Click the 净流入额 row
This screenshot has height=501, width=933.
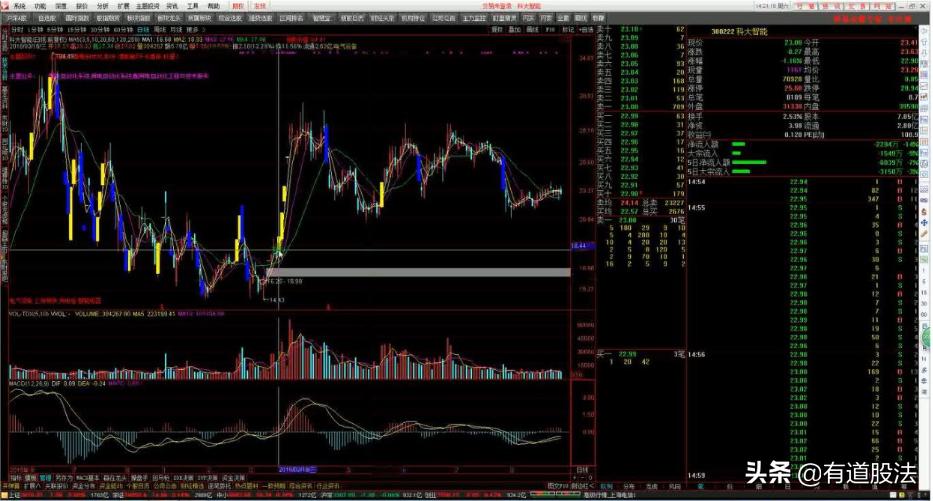[803, 145]
